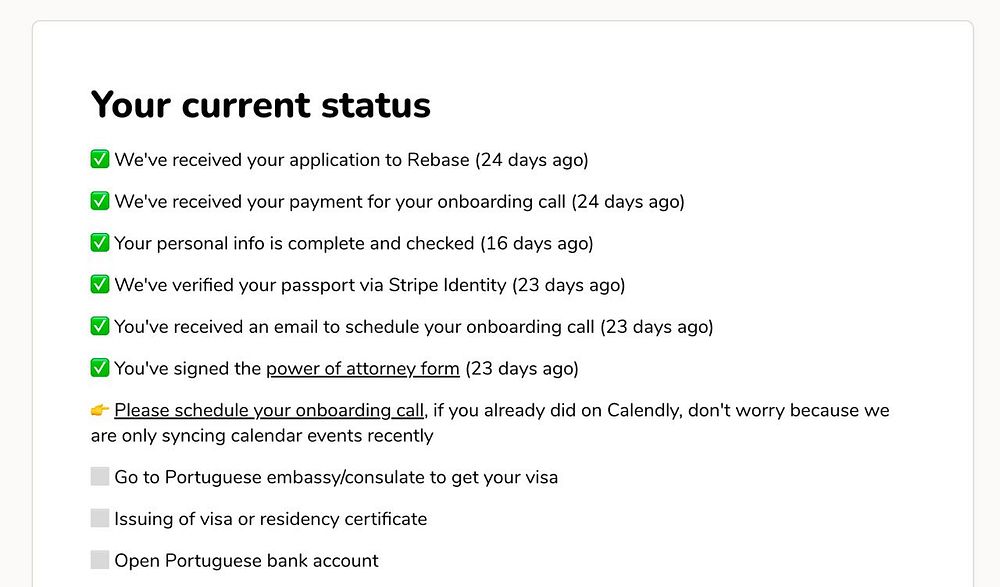1000x587 pixels.
Task: Click green checkmark beside personal info complete
Action: (x=100, y=243)
